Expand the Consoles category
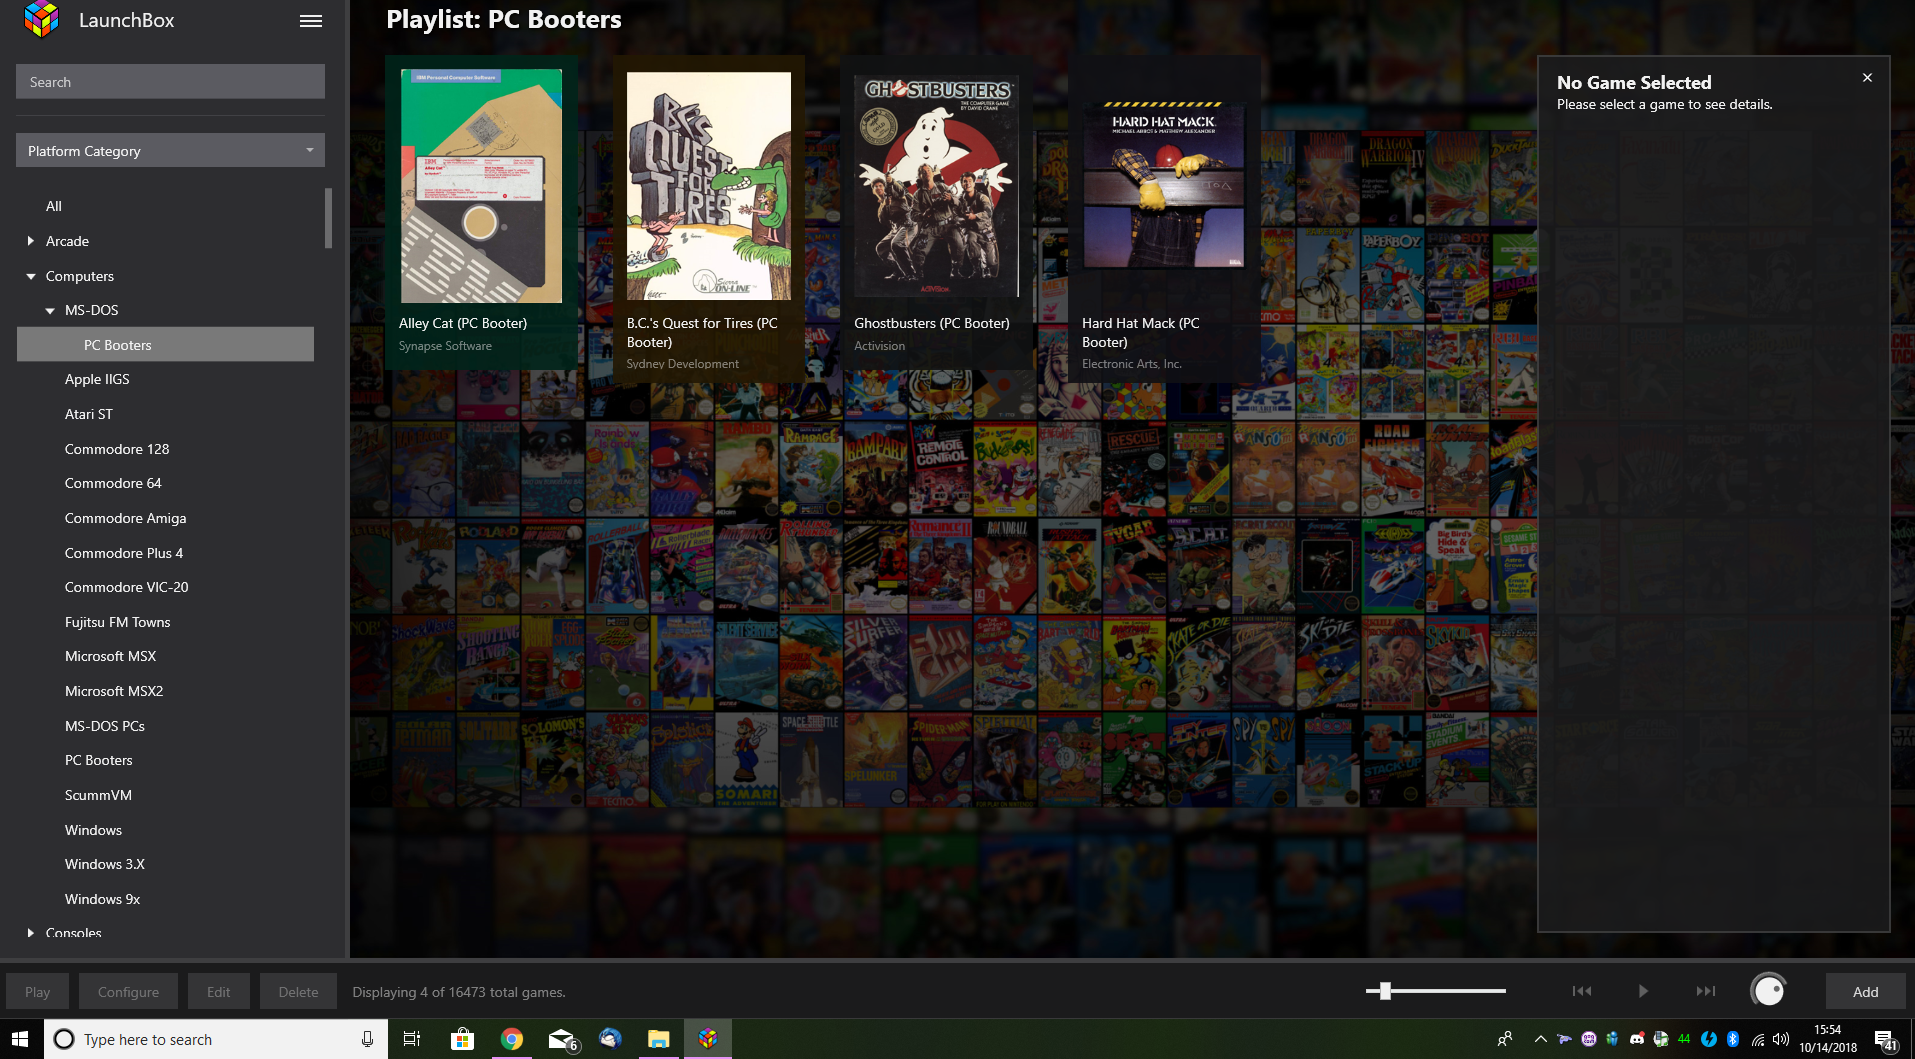Viewport: 1915px width, 1059px height. (31, 933)
